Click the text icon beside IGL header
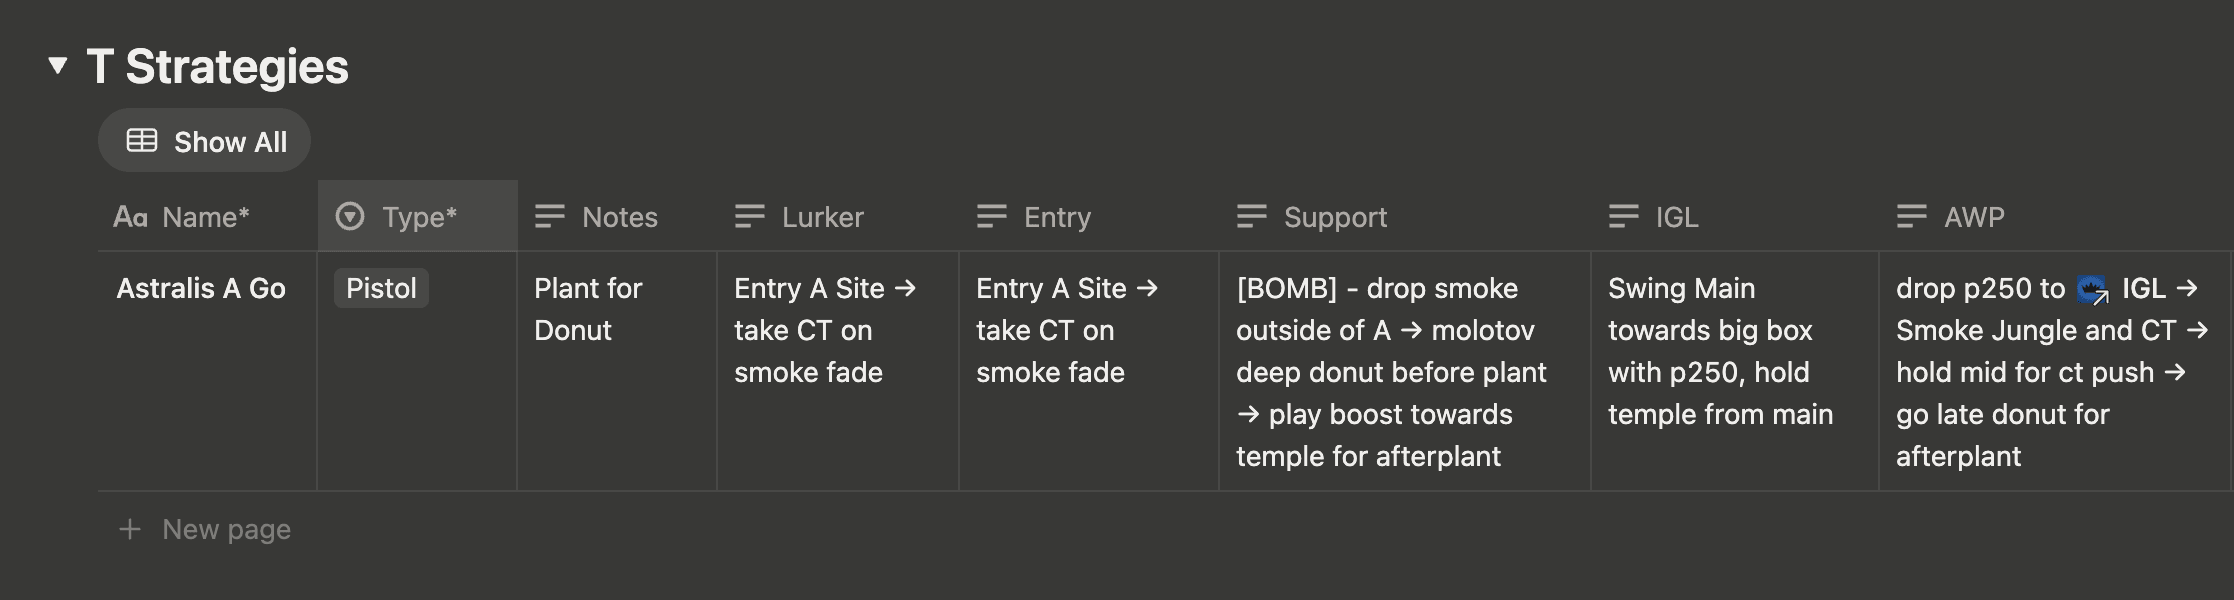 point(1624,216)
